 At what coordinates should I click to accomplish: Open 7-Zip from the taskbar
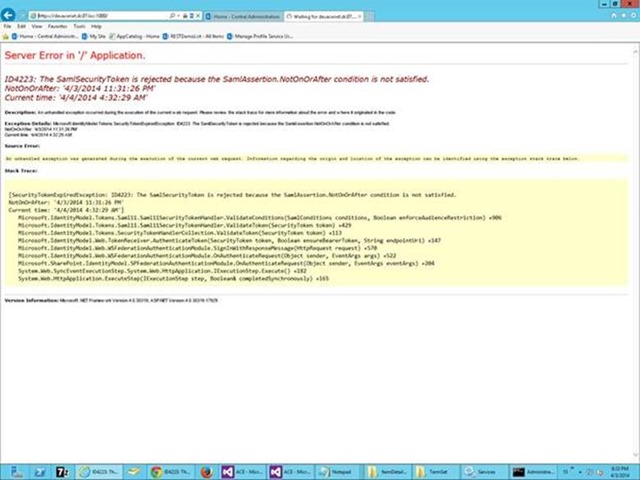click(62, 472)
